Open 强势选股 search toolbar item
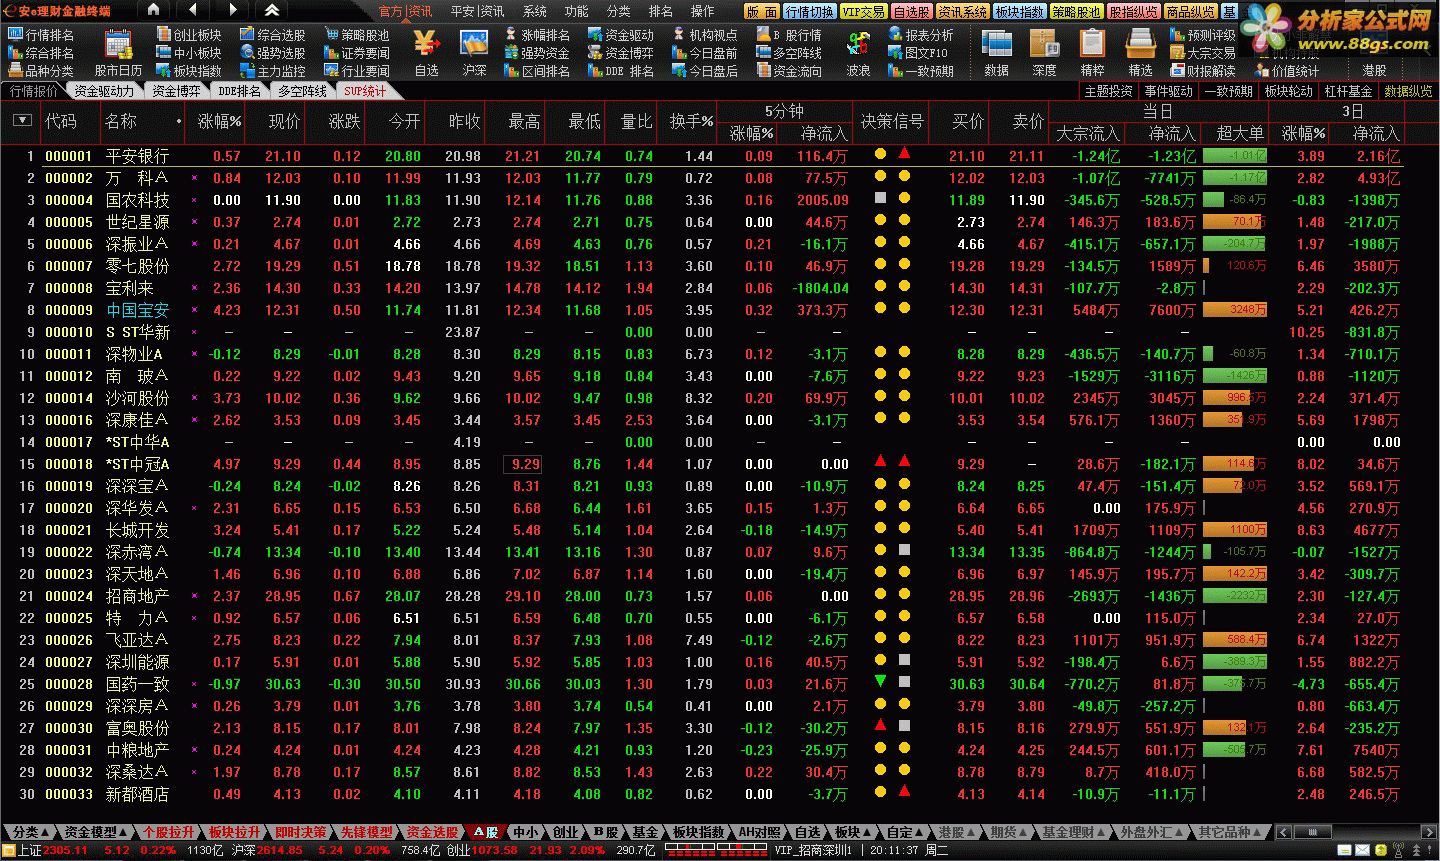1440x861 pixels. click(x=273, y=53)
